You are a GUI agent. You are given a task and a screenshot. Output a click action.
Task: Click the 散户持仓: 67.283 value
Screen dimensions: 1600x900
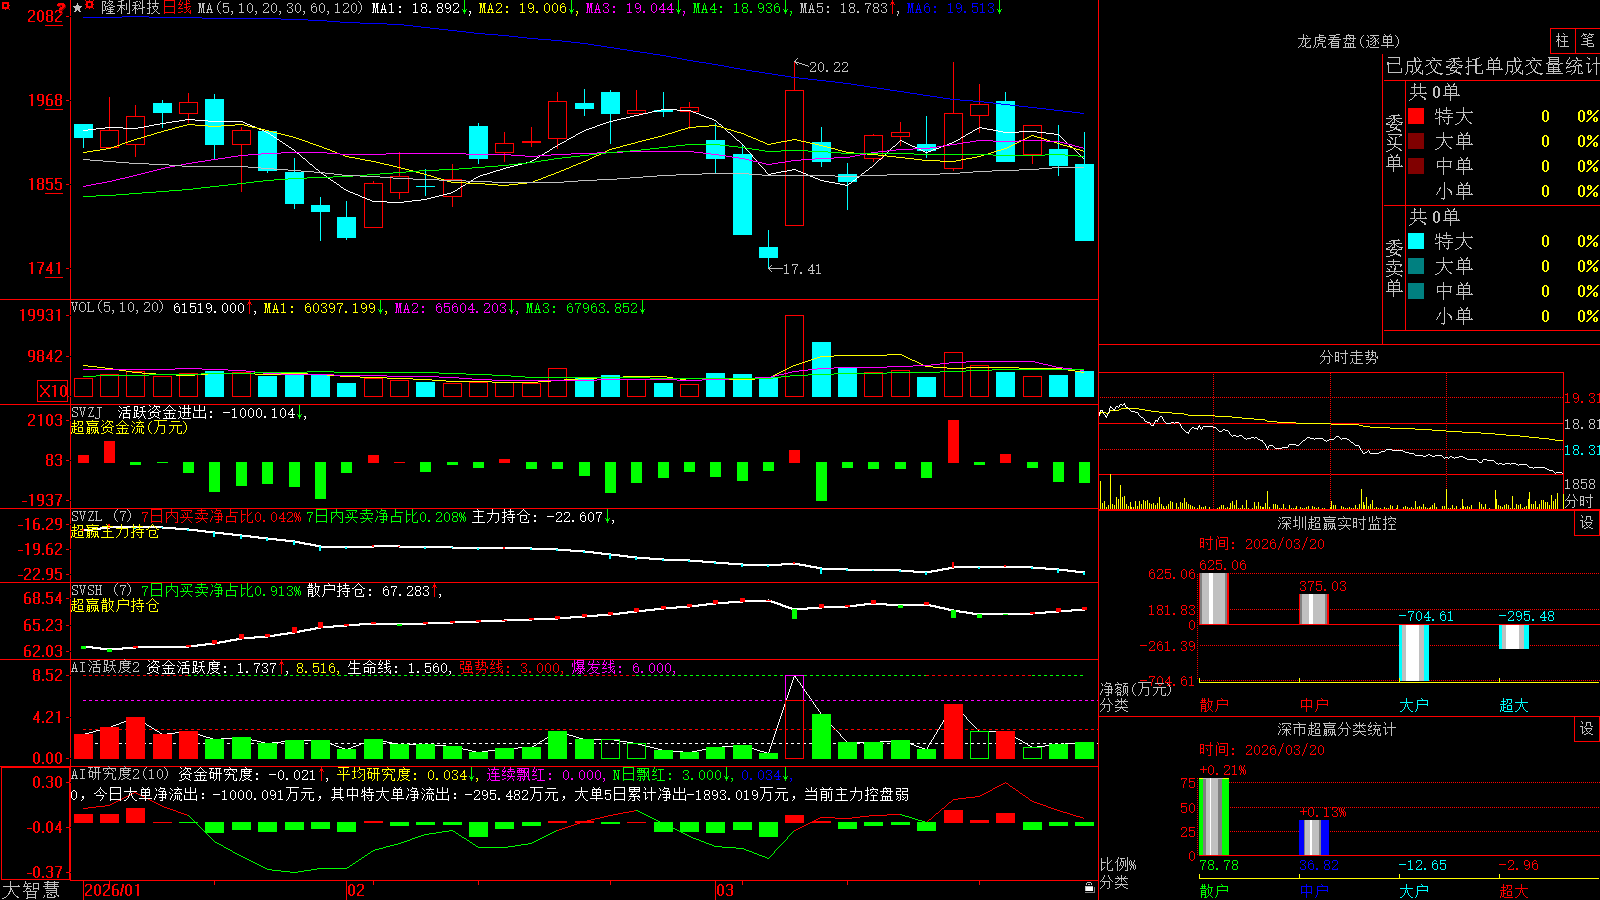(x=368, y=591)
